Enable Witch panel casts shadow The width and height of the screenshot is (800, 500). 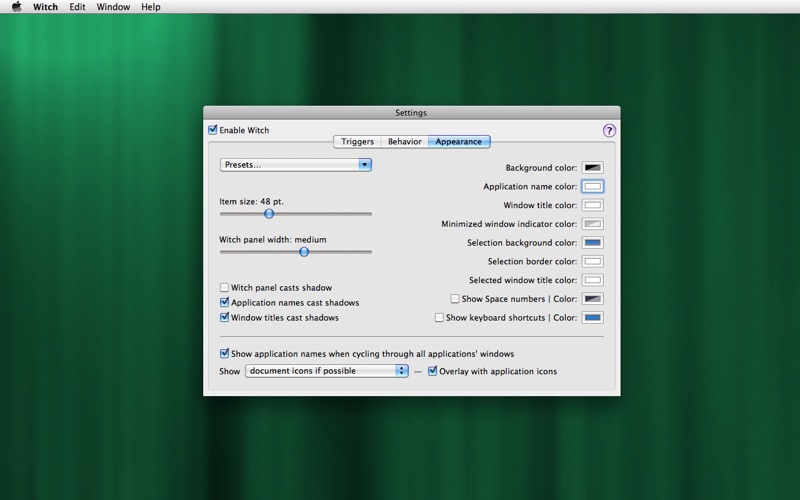point(224,288)
